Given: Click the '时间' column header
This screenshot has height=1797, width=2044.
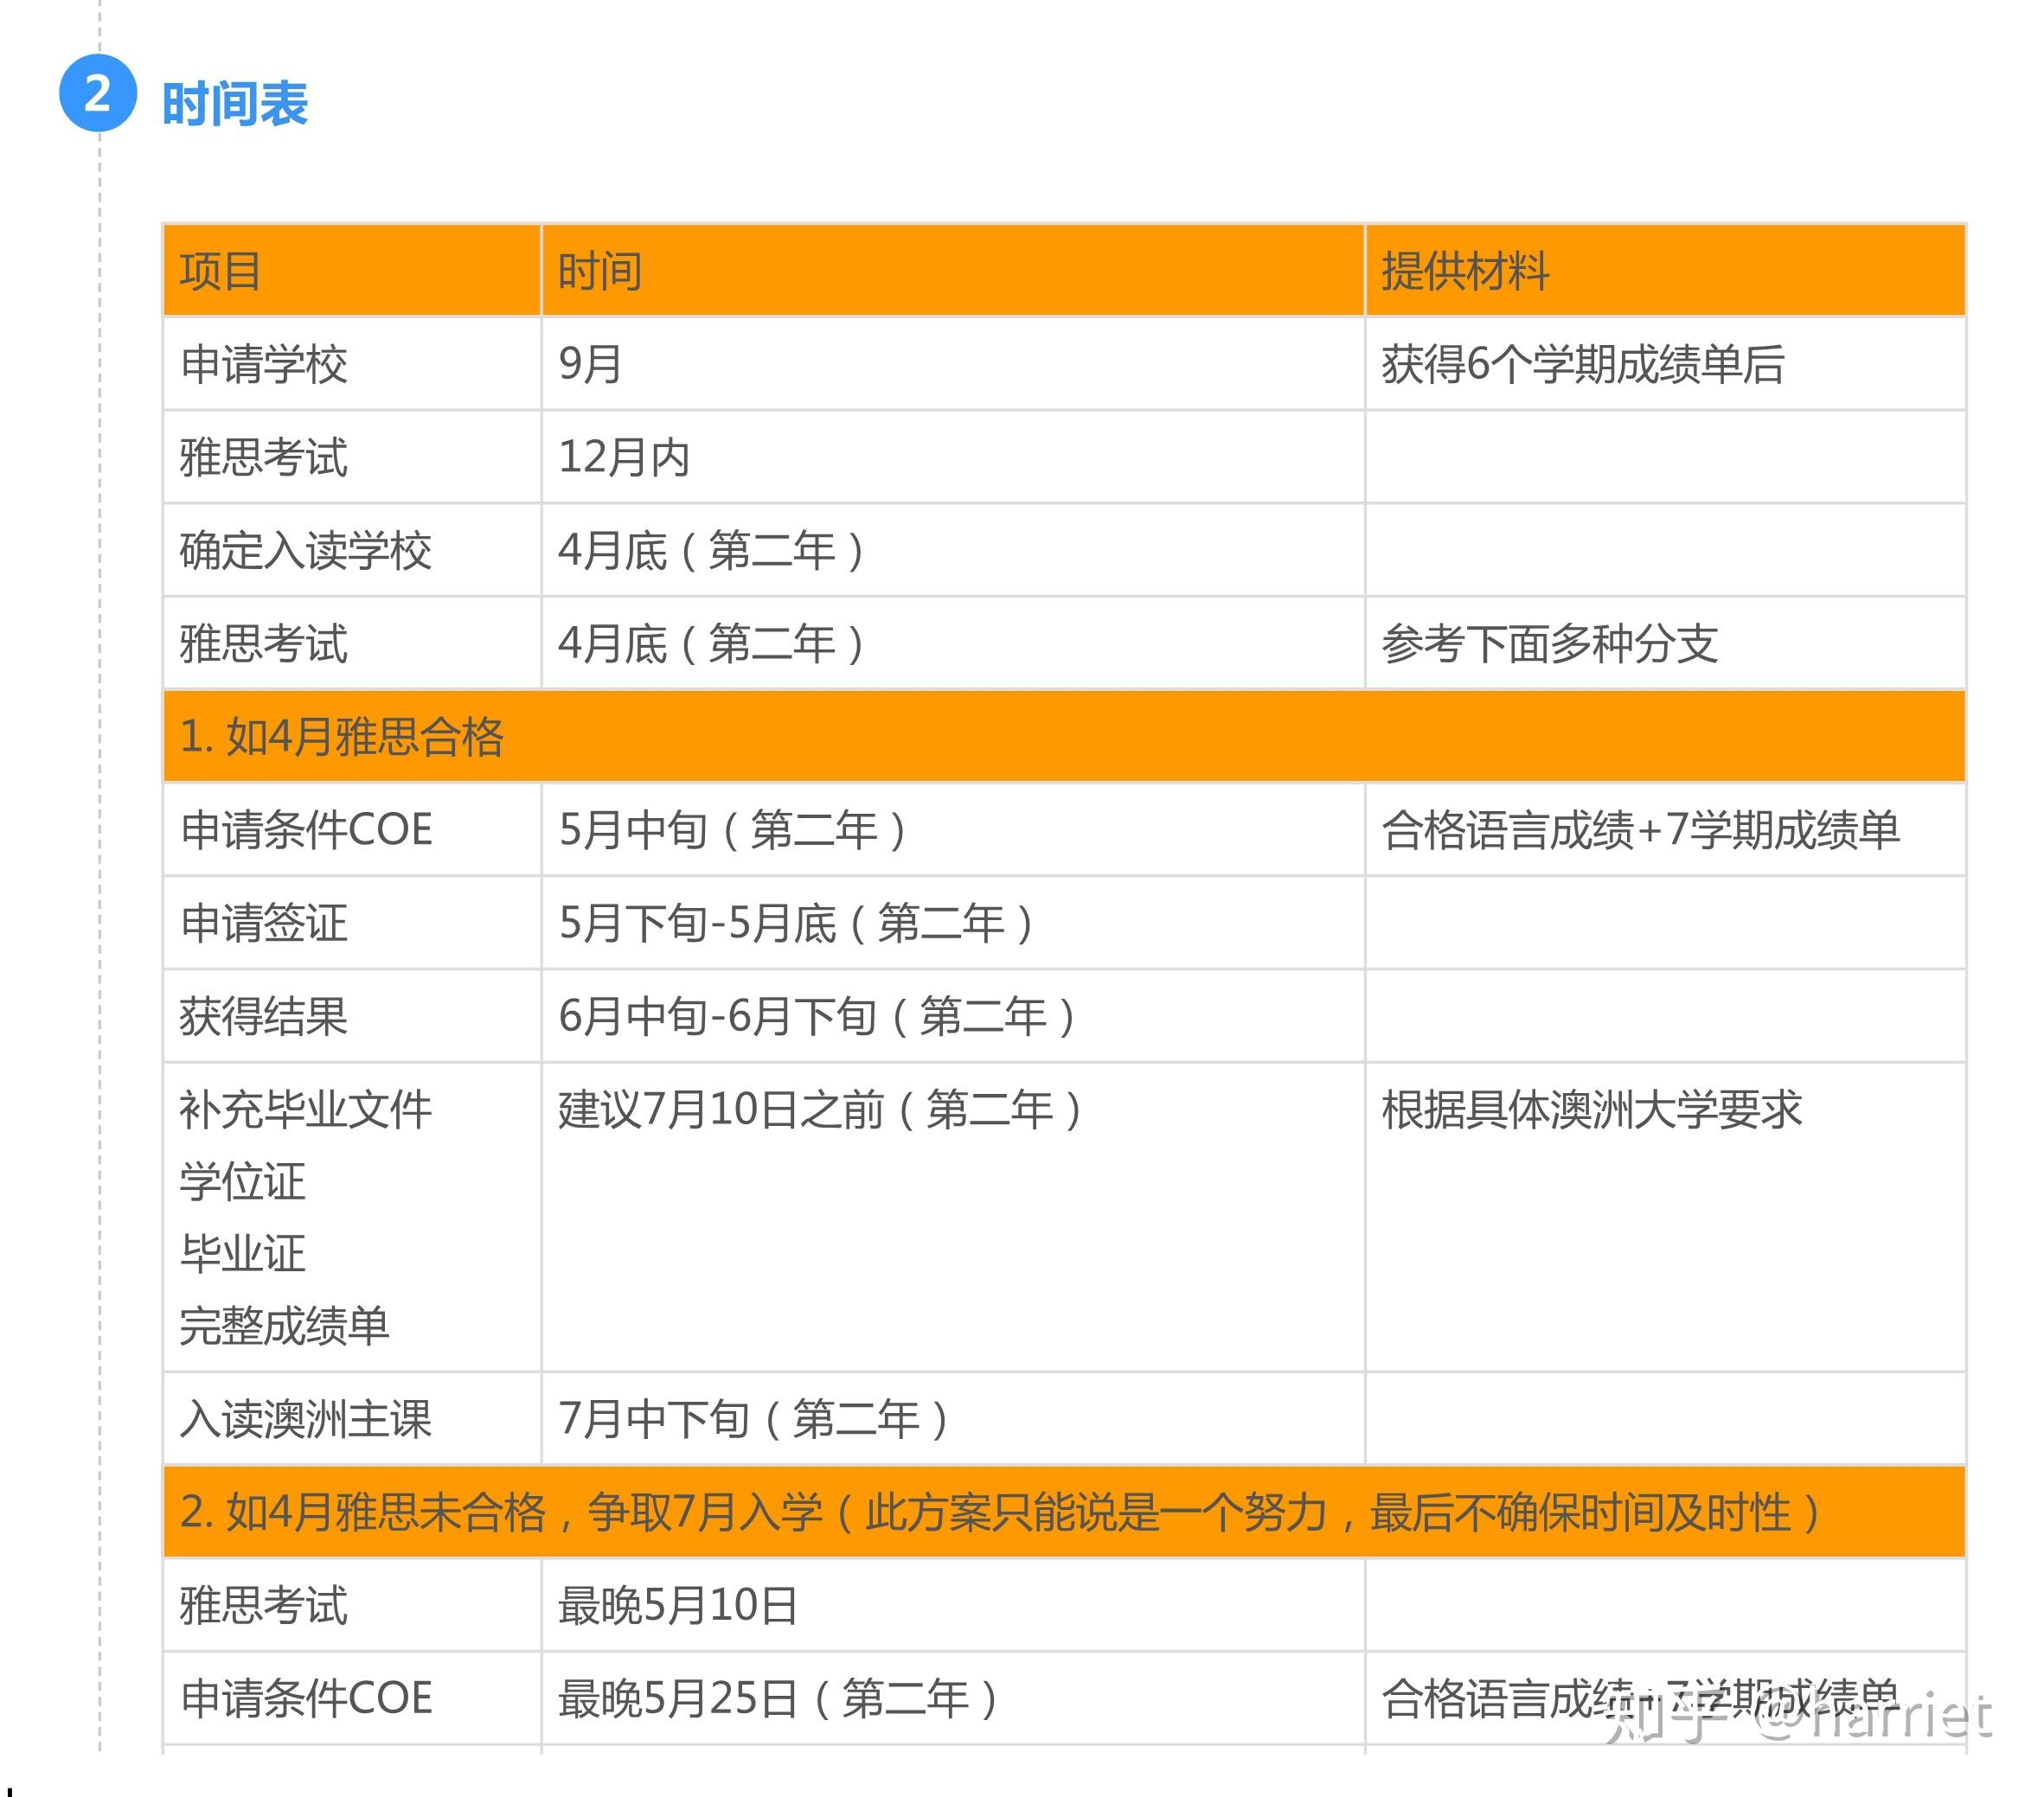Looking at the screenshot, I should (596, 268).
